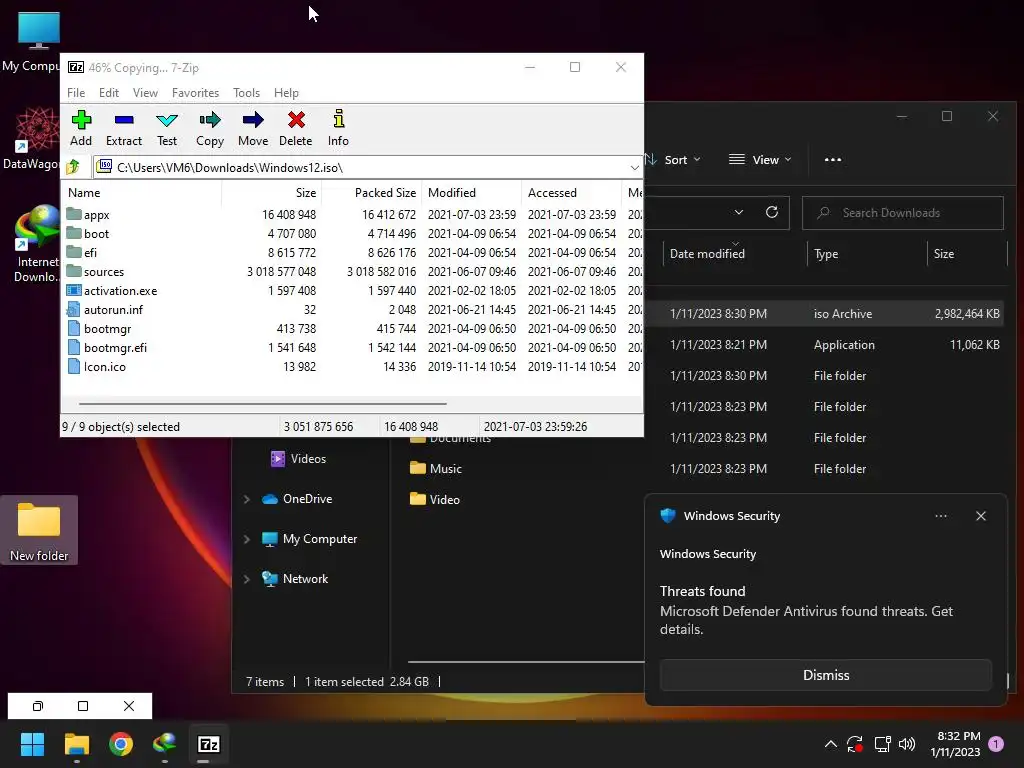Open Videos in the Explorer sidebar
Image resolution: width=1024 pixels, height=768 pixels.
click(x=298, y=459)
